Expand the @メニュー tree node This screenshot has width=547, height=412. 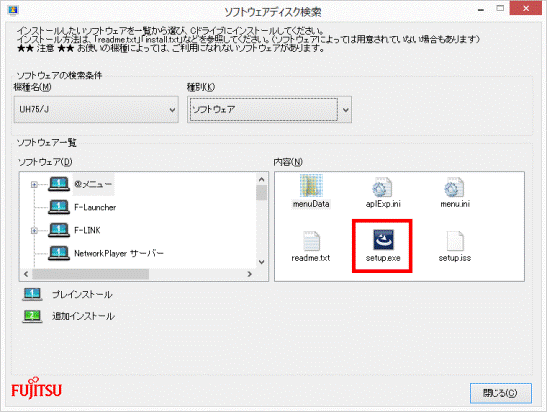click(34, 185)
